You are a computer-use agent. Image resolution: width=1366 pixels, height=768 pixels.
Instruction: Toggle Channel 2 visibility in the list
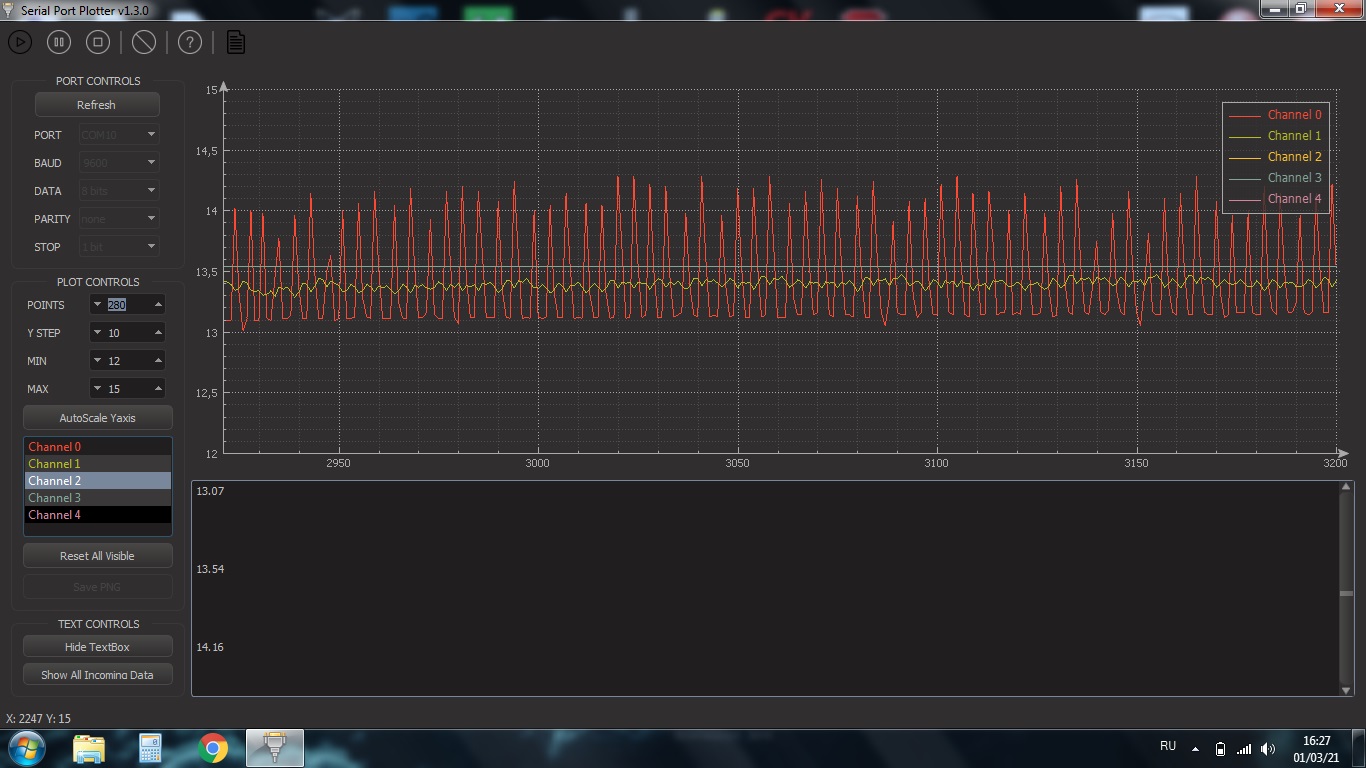point(97,481)
